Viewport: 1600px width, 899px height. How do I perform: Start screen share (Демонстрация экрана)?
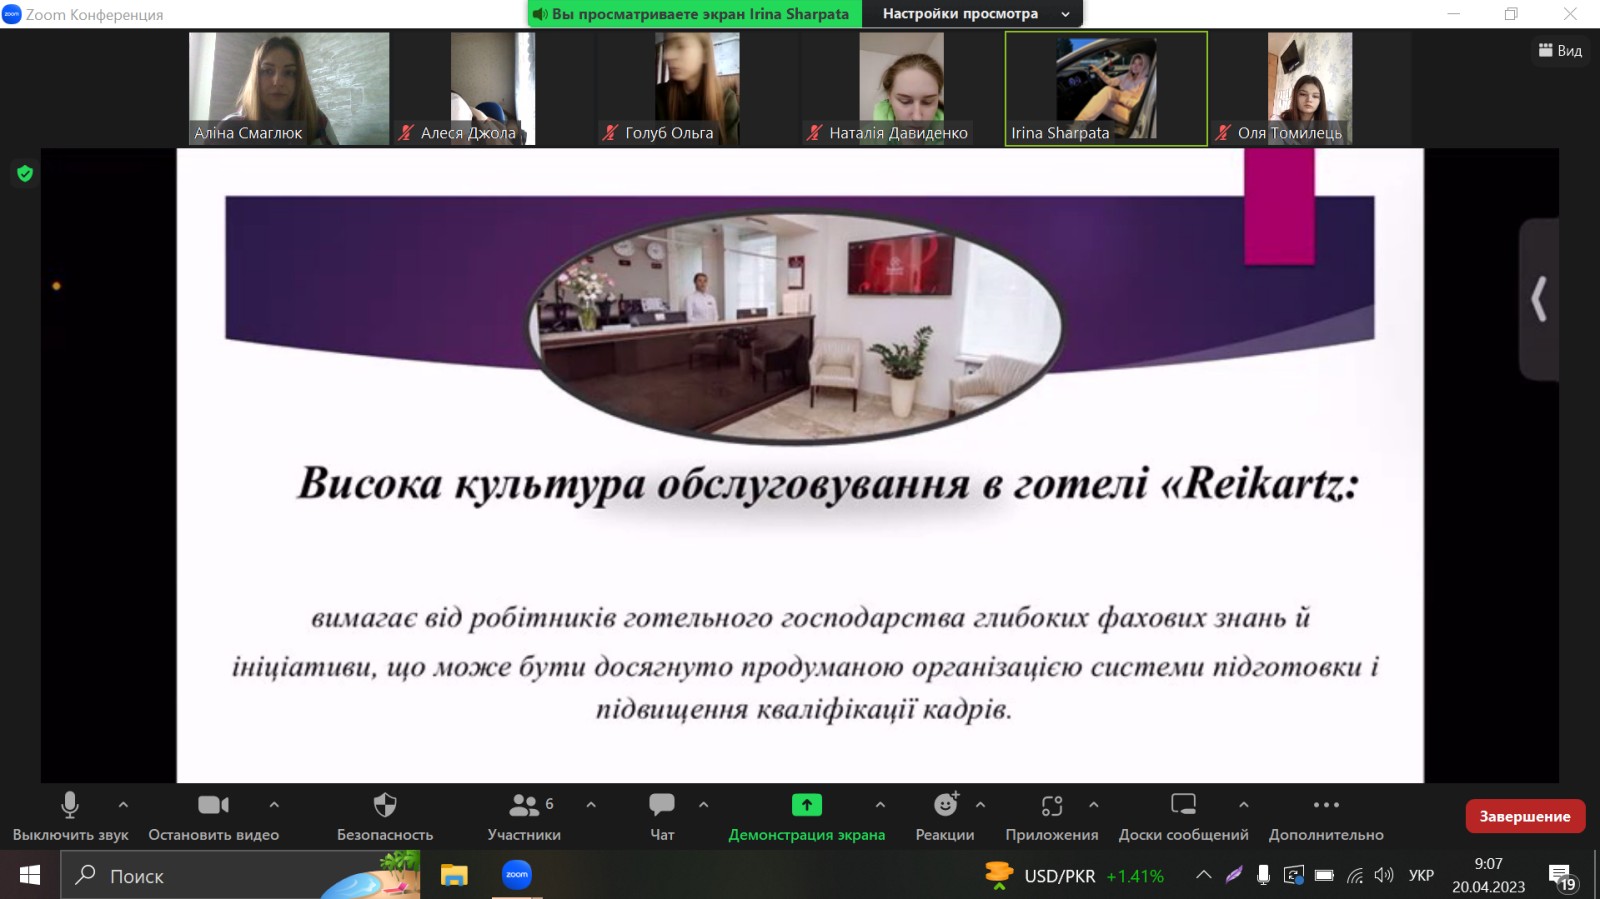pos(806,806)
